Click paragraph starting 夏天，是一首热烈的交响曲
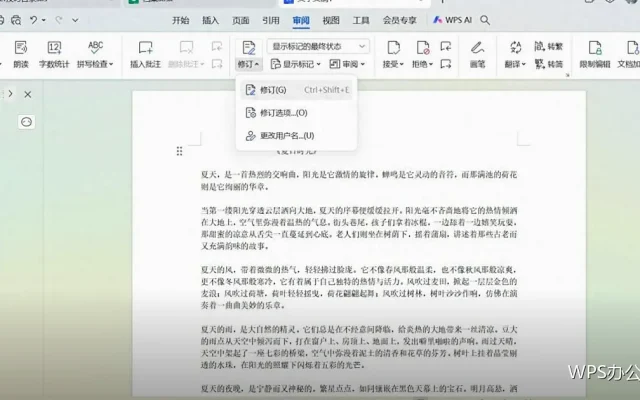The height and width of the screenshot is (400, 640). coord(359,181)
